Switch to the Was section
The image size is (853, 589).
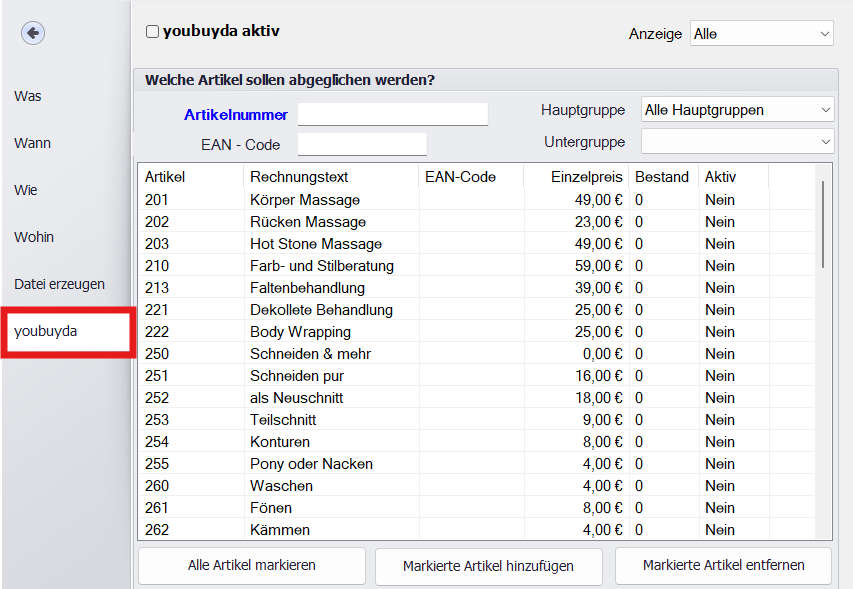[28, 96]
